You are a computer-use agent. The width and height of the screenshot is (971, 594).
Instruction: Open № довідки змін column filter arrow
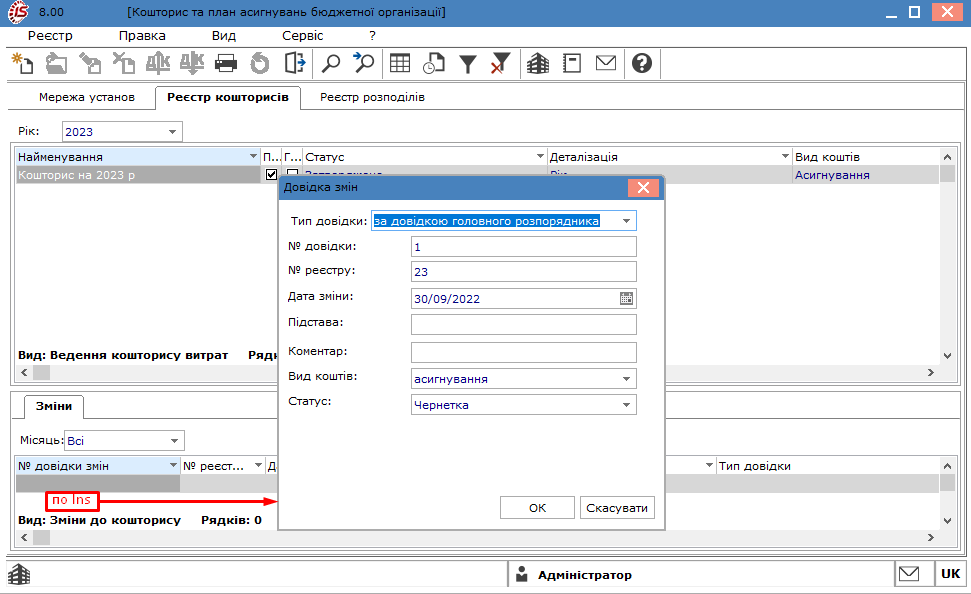click(173, 466)
